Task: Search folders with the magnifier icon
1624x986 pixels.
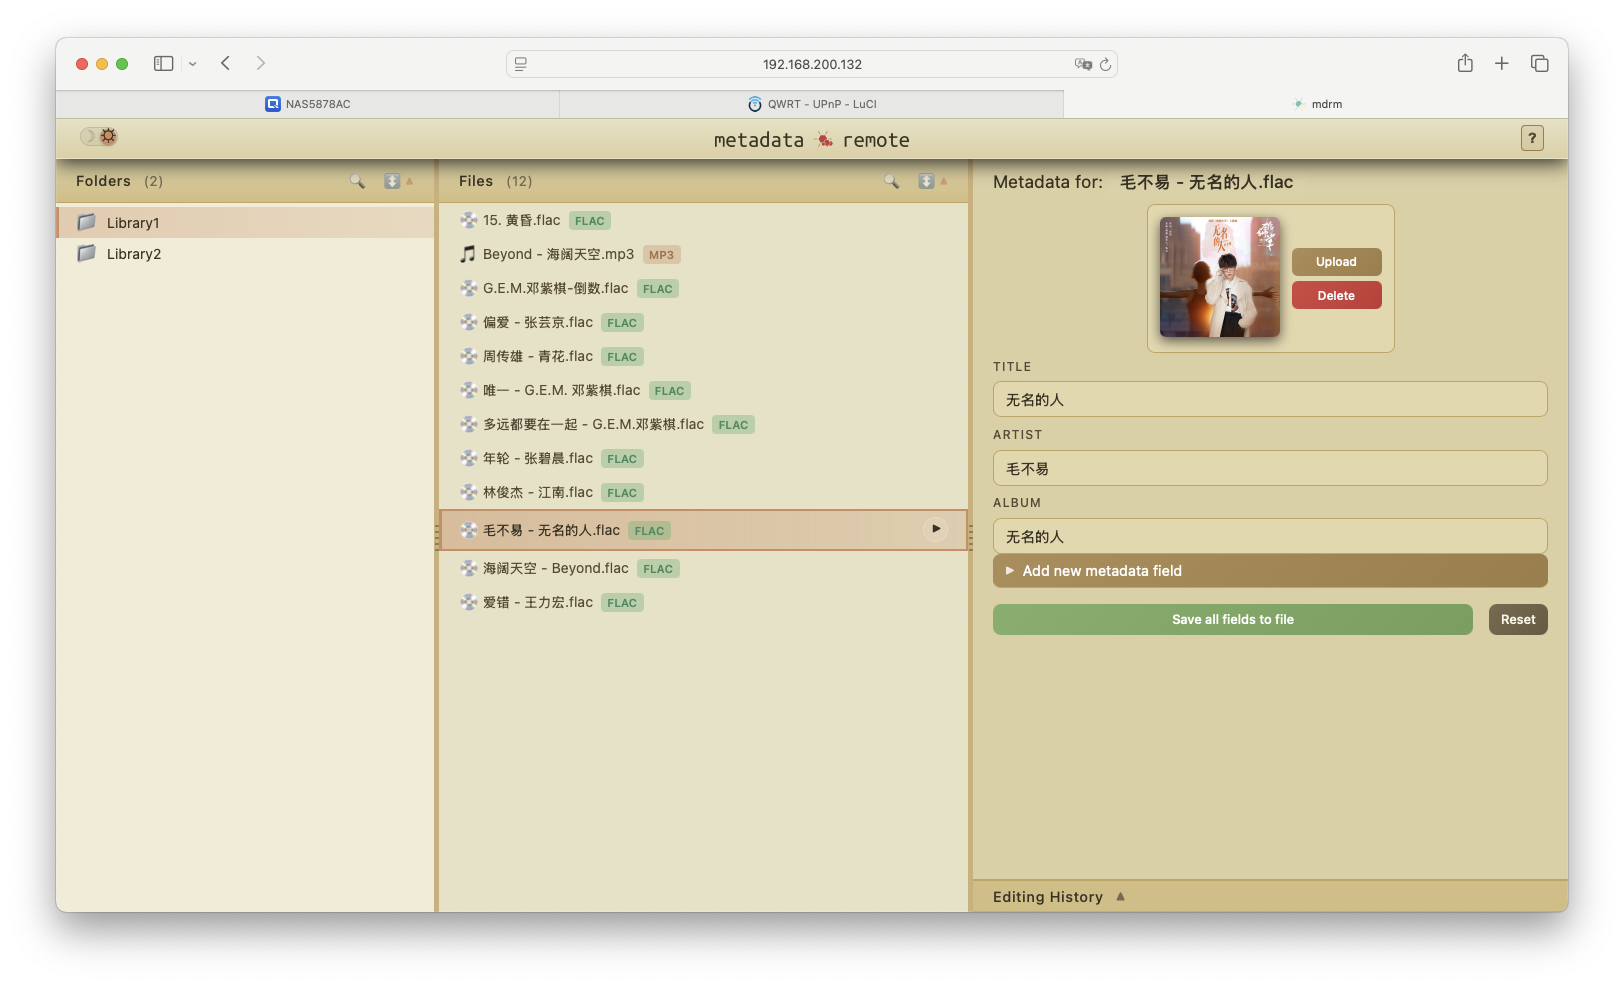Action: [x=357, y=181]
